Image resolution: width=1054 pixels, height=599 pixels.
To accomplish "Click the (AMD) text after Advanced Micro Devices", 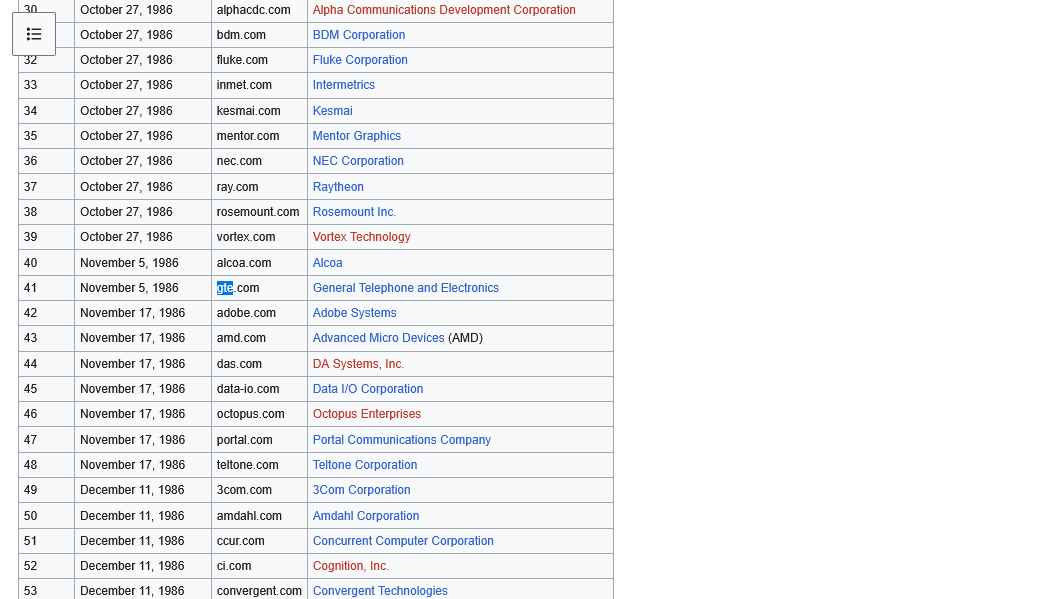I will pyautogui.click(x=465, y=338).
